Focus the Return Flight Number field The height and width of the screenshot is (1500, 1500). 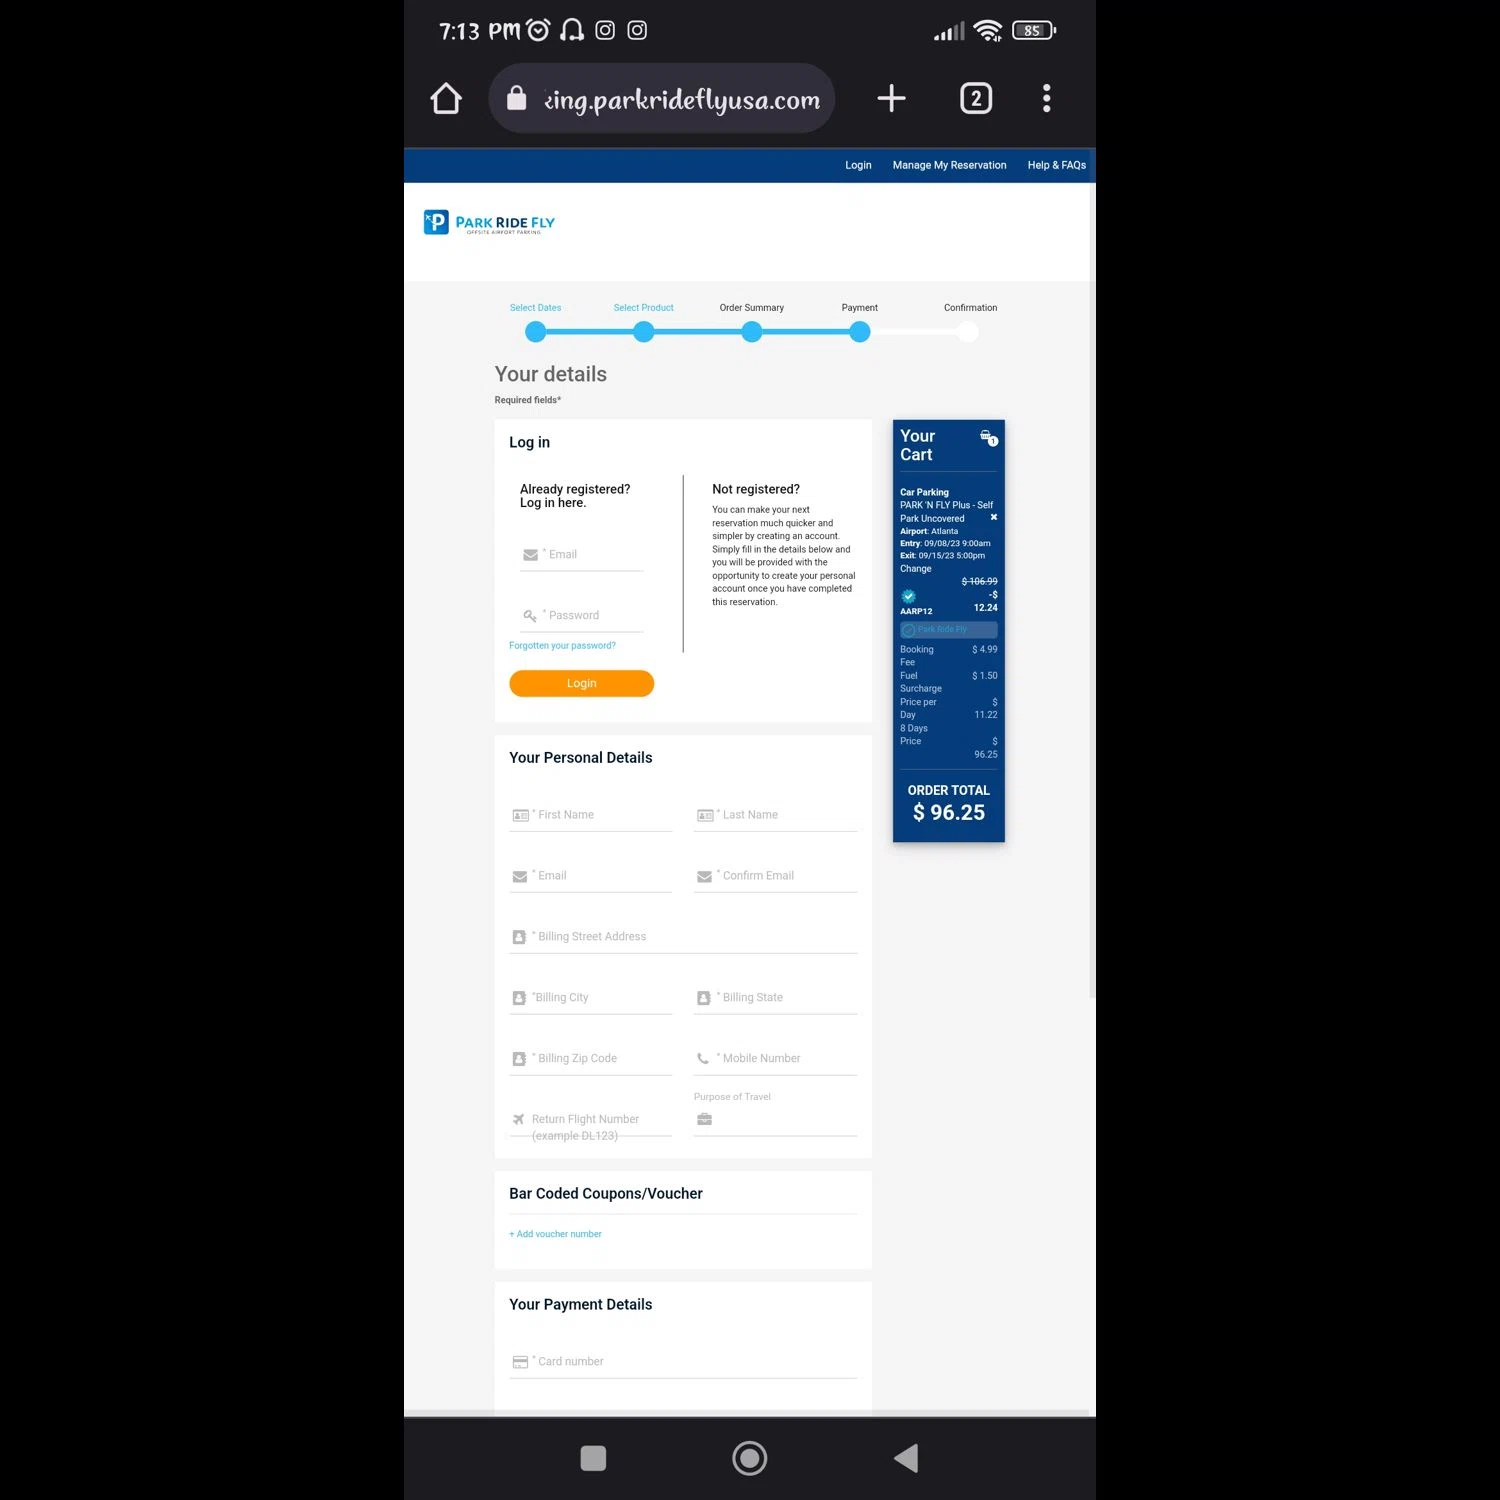tap(590, 1122)
